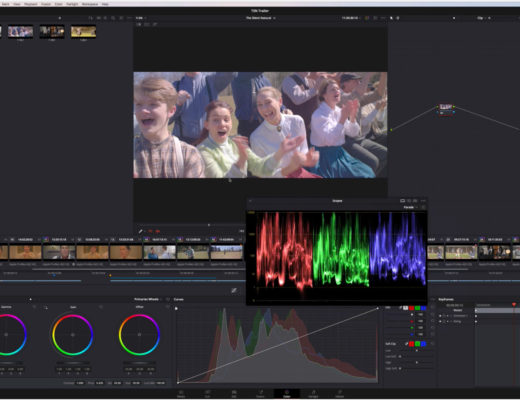Reset the Offset color wheel
The height and width of the screenshot is (400, 520).
(x=167, y=307)
